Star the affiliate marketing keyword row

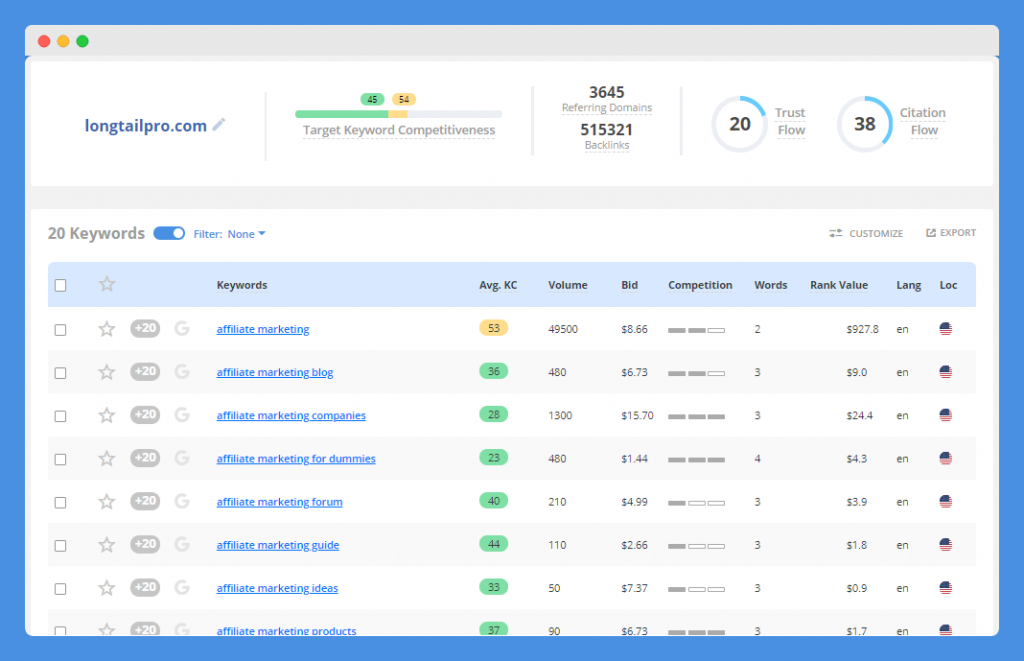pyautogui.click(x=106, y=329)
